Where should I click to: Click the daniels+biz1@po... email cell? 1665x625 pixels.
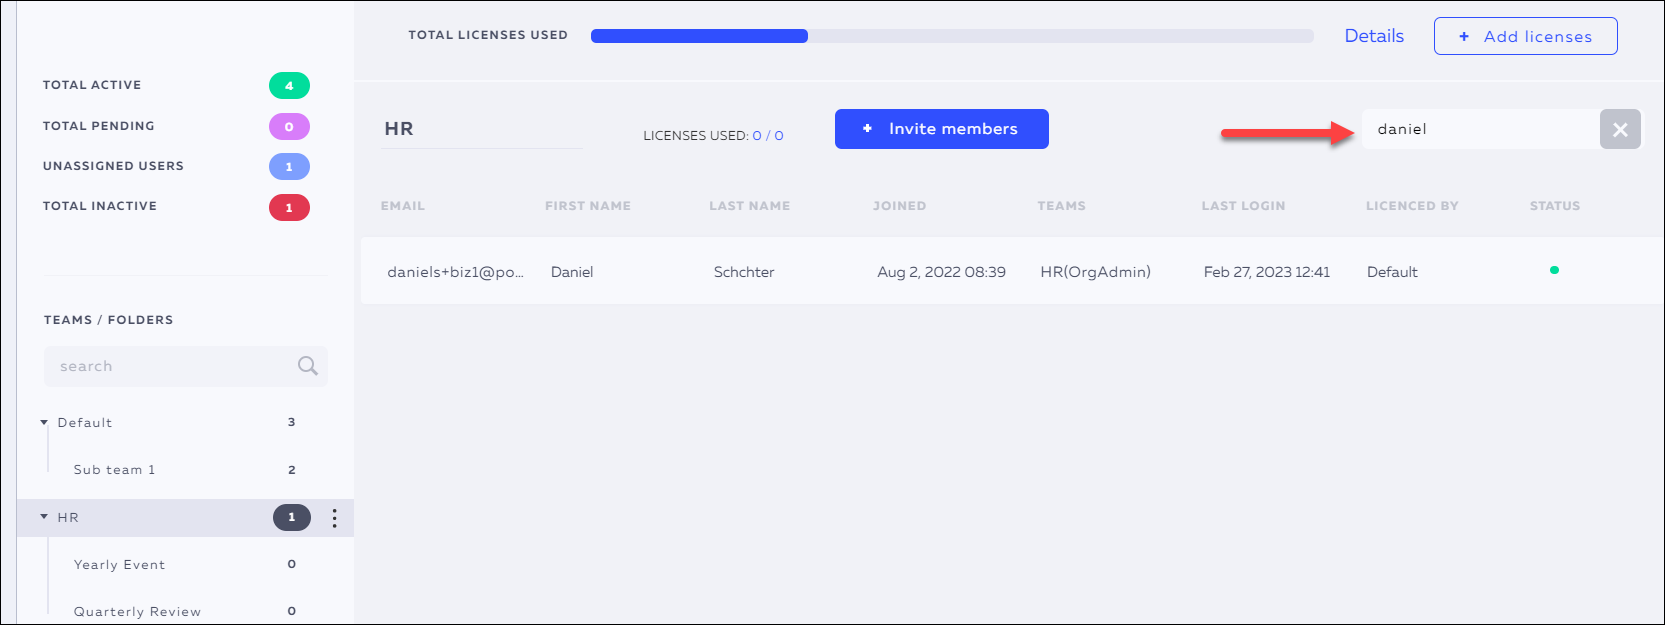pyautogui.click(x=455, y=272)
